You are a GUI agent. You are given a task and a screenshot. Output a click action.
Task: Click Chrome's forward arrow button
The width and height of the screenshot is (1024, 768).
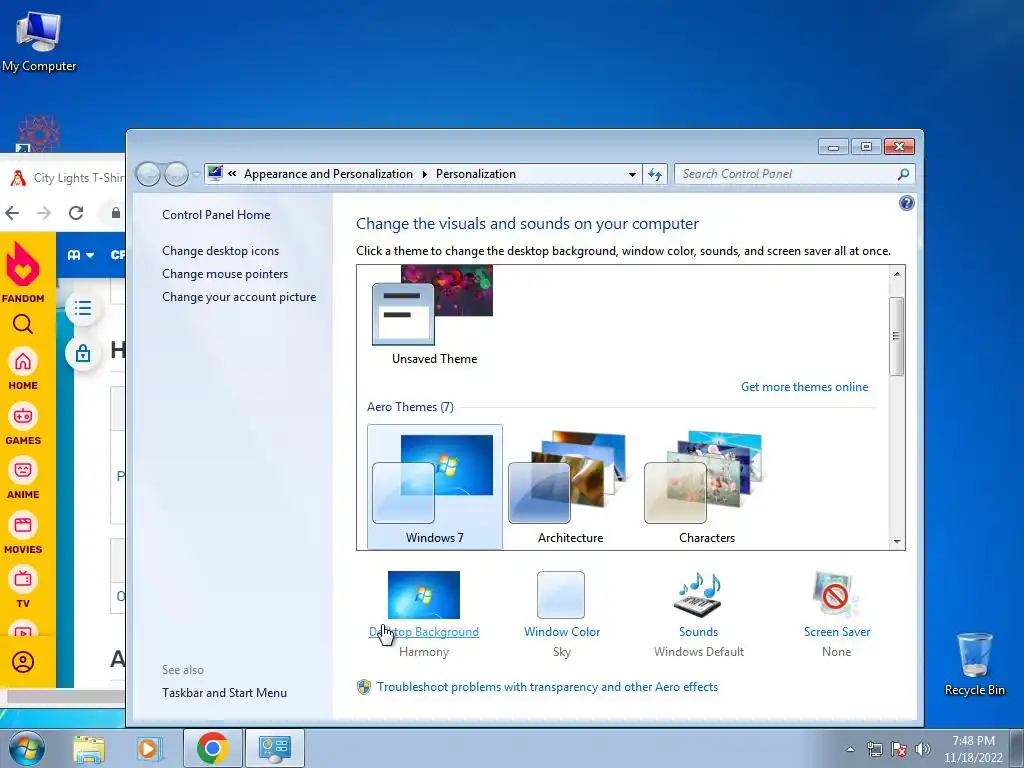pyautogui.click(x=44, y=213)
